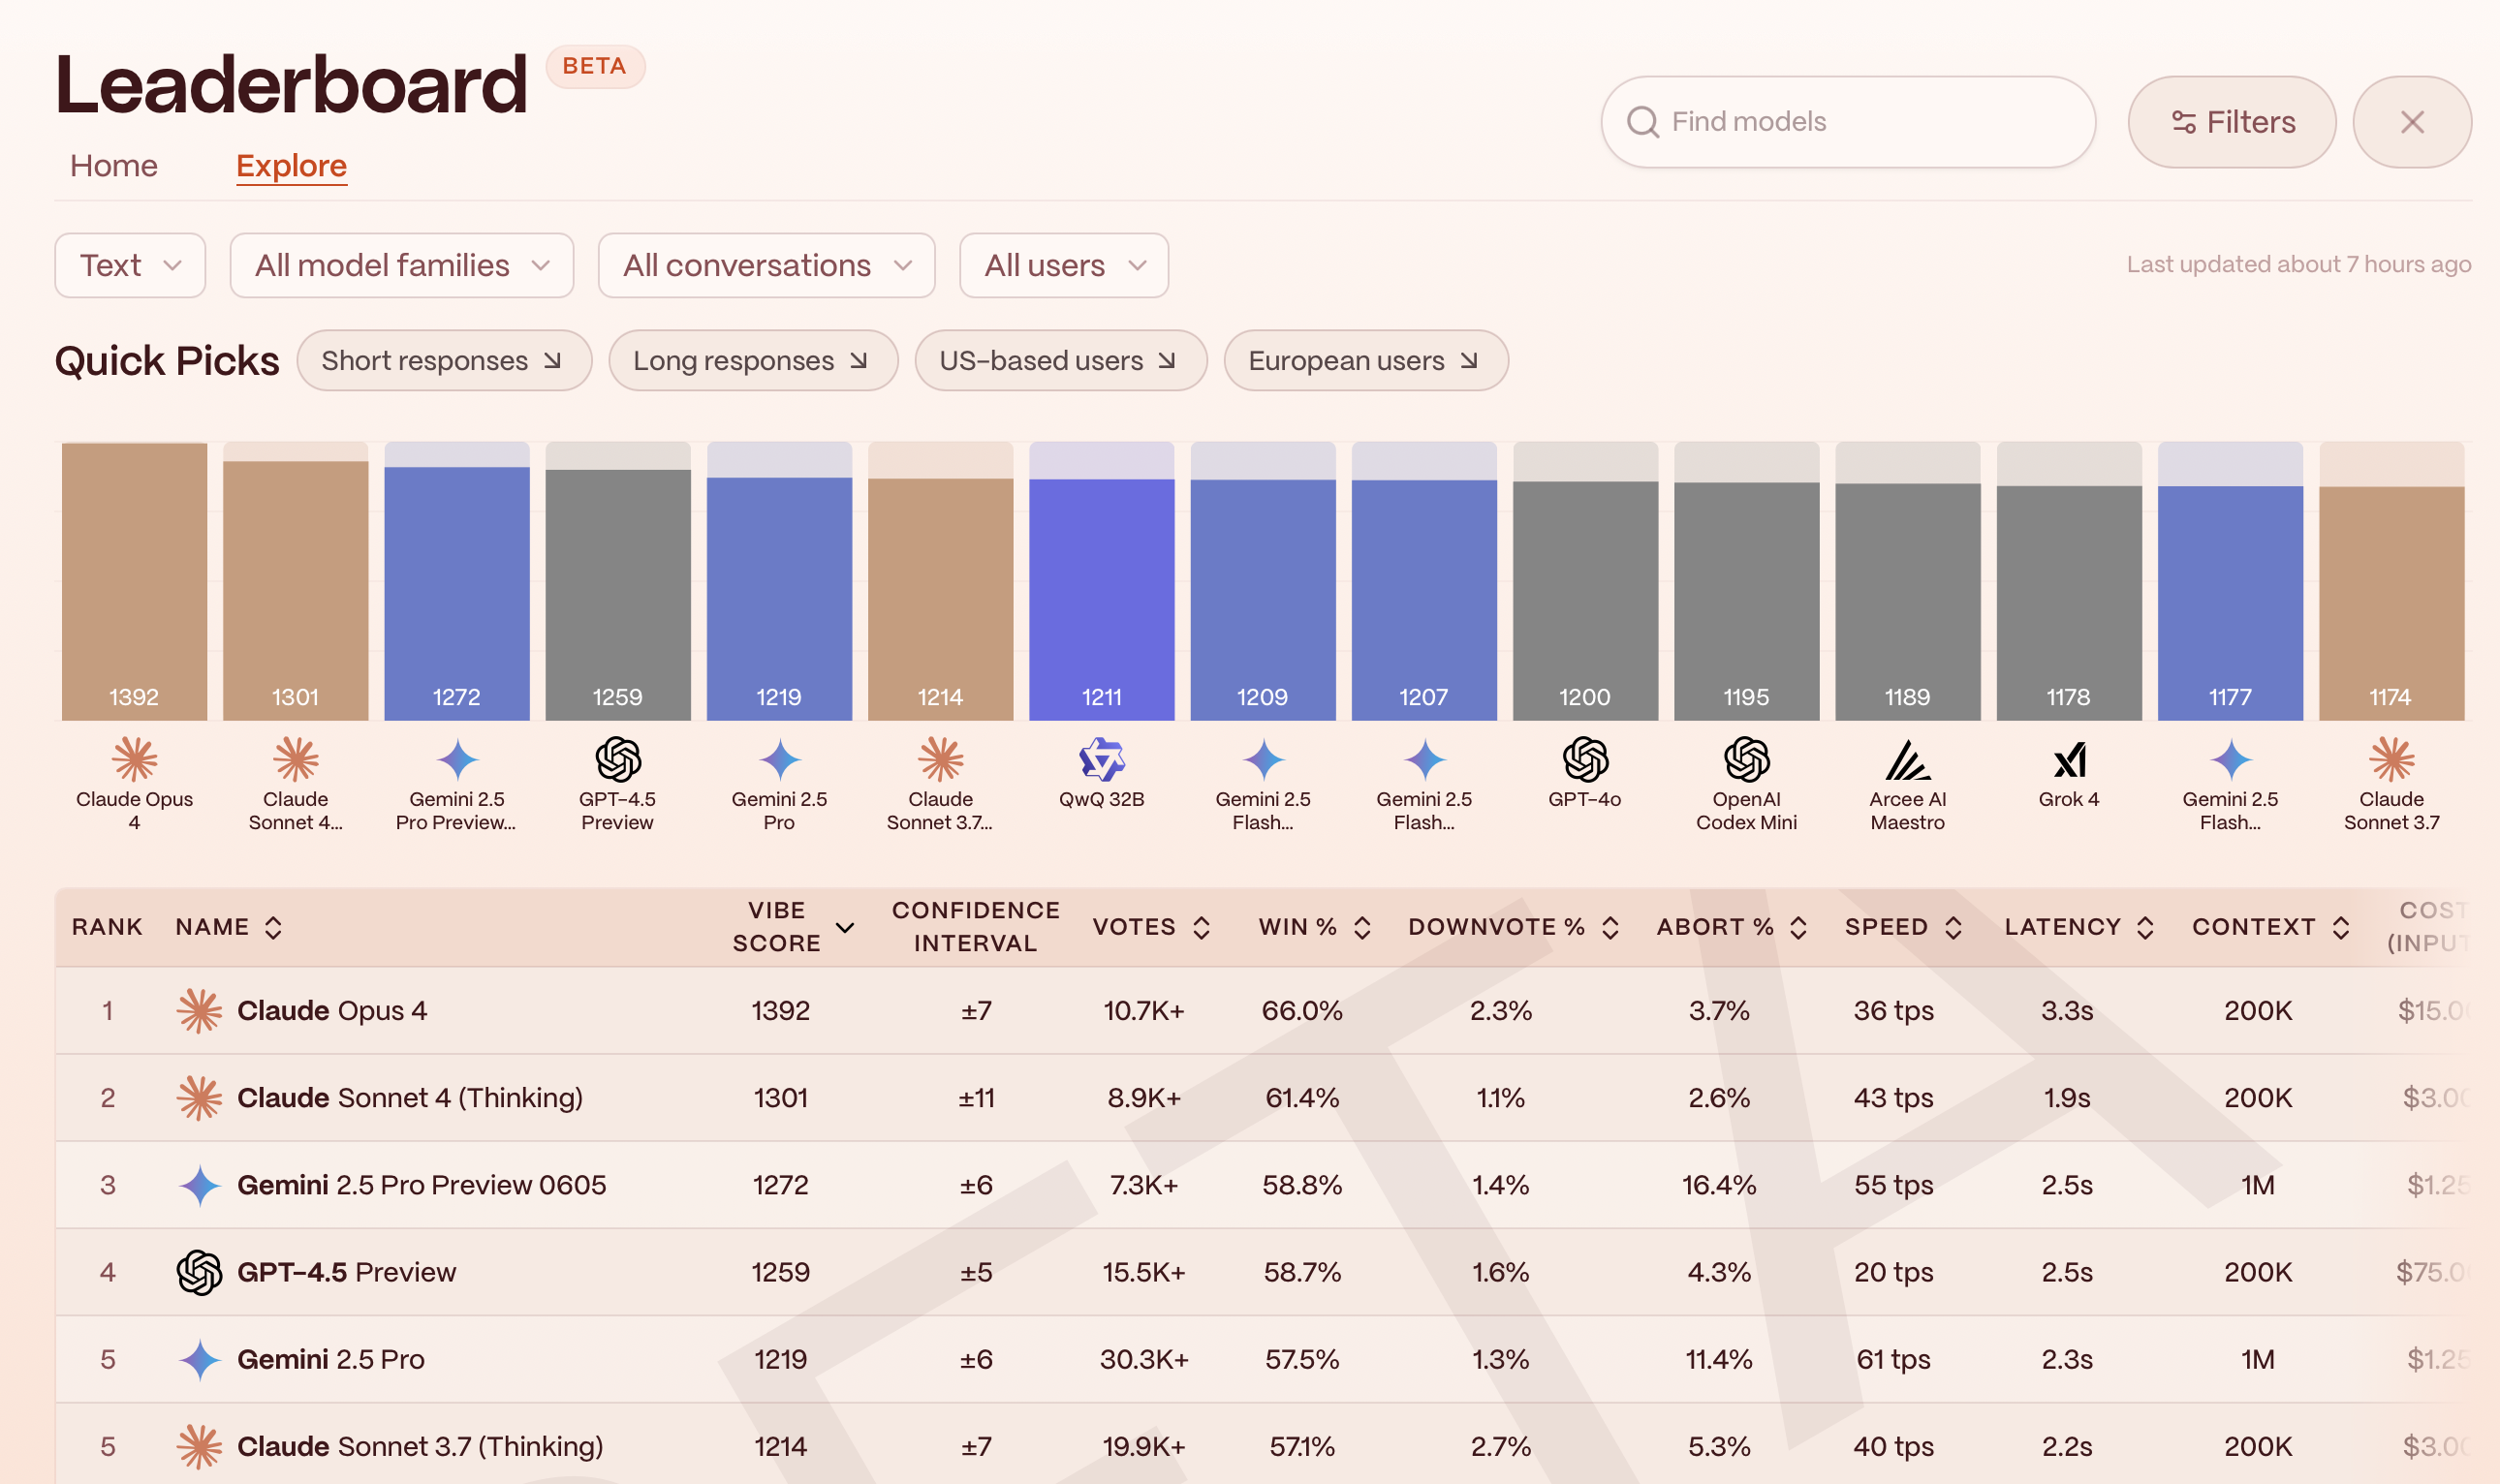Image resolution: width=2500 pixels, height=1484 pixels.
Task: Open the Text modality dropdown
Action: 130,265
